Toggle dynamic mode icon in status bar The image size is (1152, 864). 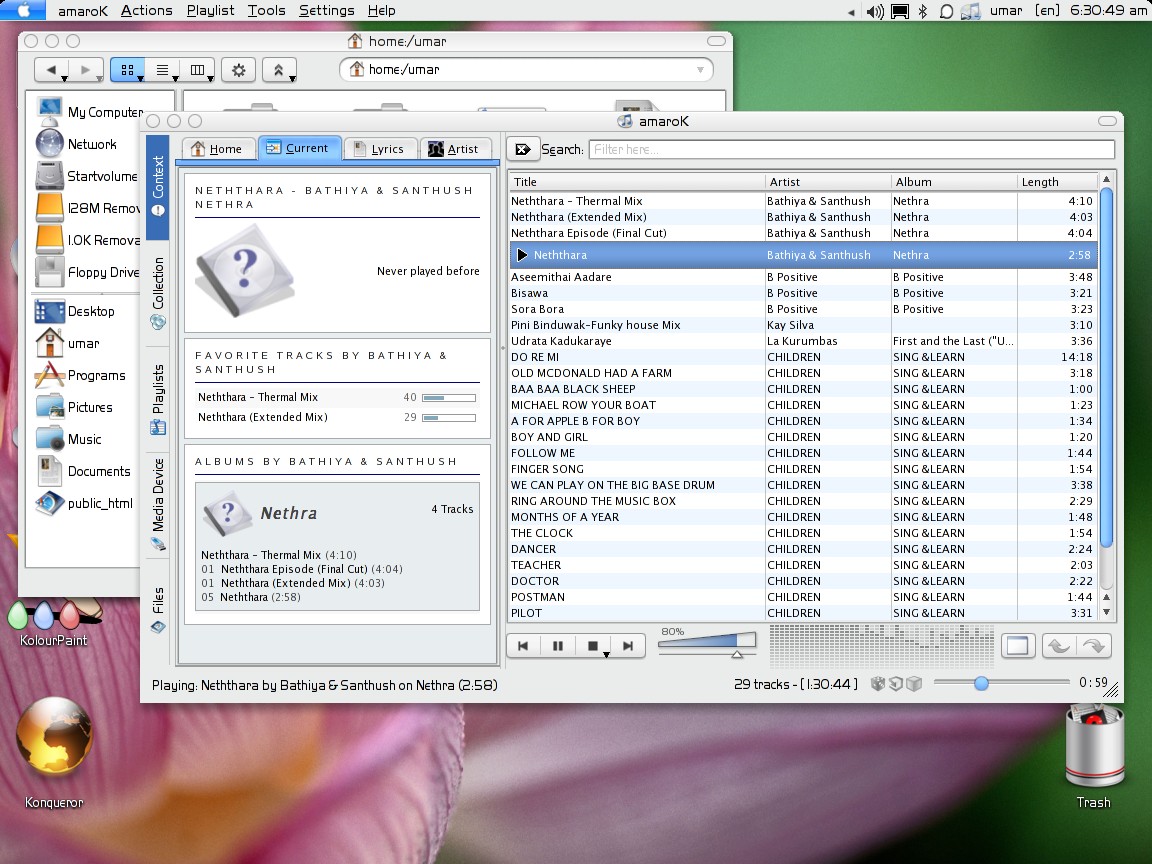coord(914,684)
